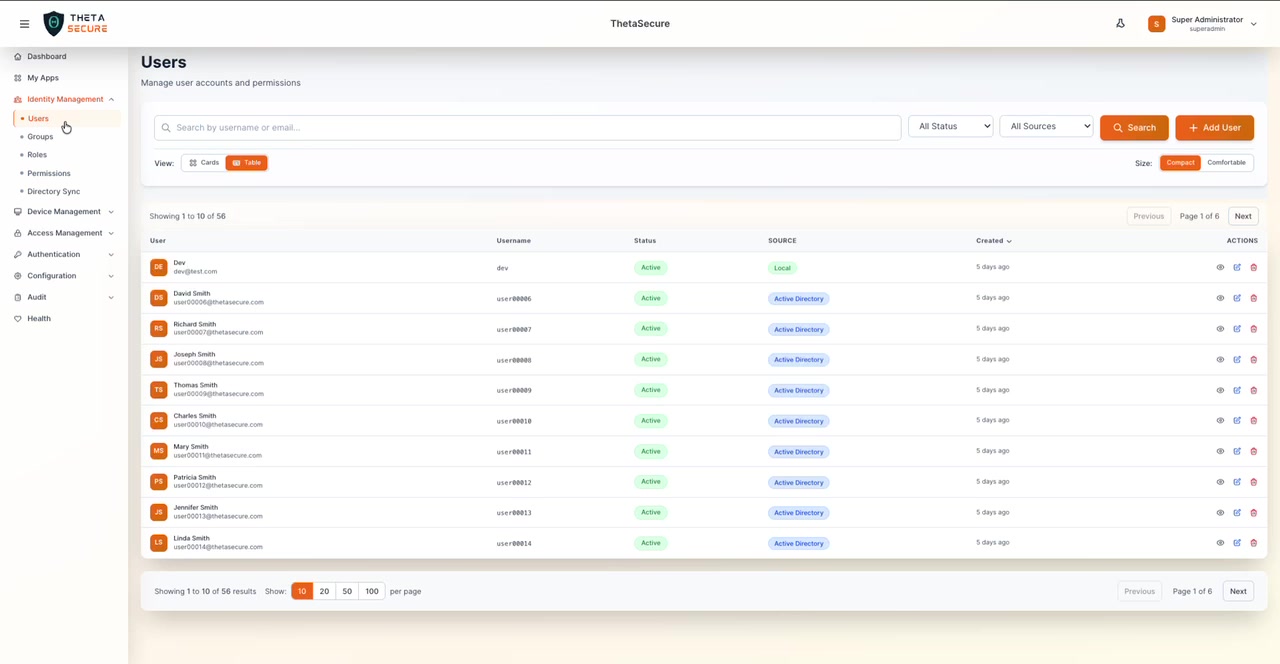Screen dimensions: 1280x664
Task: Click the ThetaSecure logo in sidebar
Action: [x=75, y=23]
